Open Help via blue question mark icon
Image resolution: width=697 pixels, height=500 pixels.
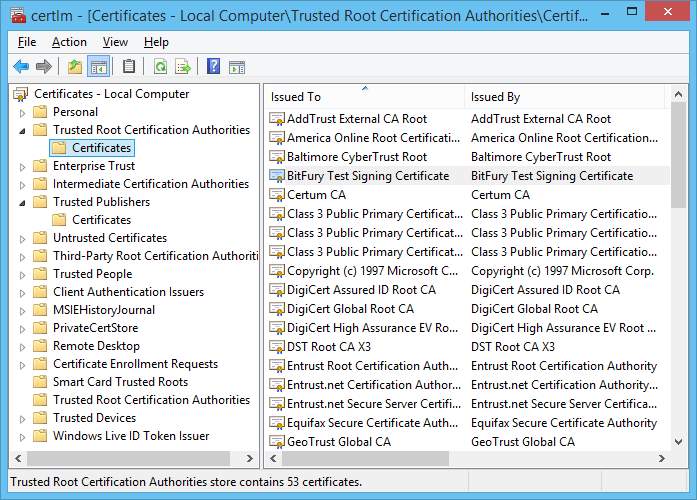click(x=213, y=67)
